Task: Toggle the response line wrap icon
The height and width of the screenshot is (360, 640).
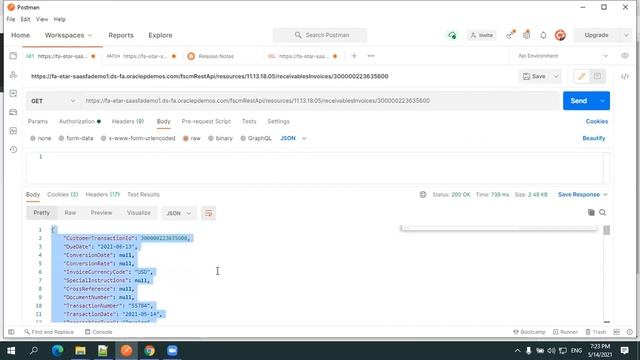Action: (x=208, y=213)
